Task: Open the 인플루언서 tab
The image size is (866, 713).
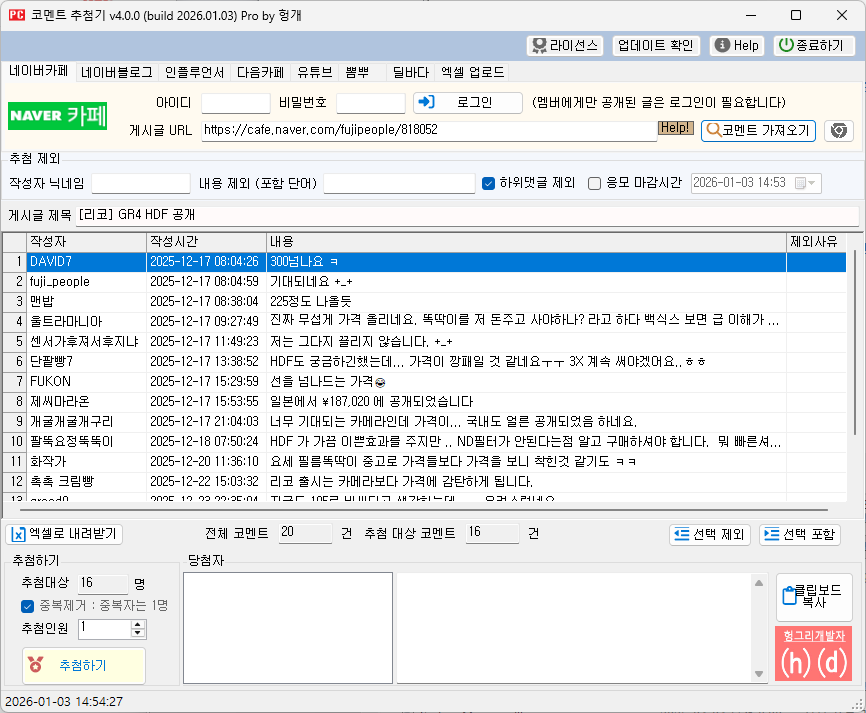Action: click(x=194, y=72)
